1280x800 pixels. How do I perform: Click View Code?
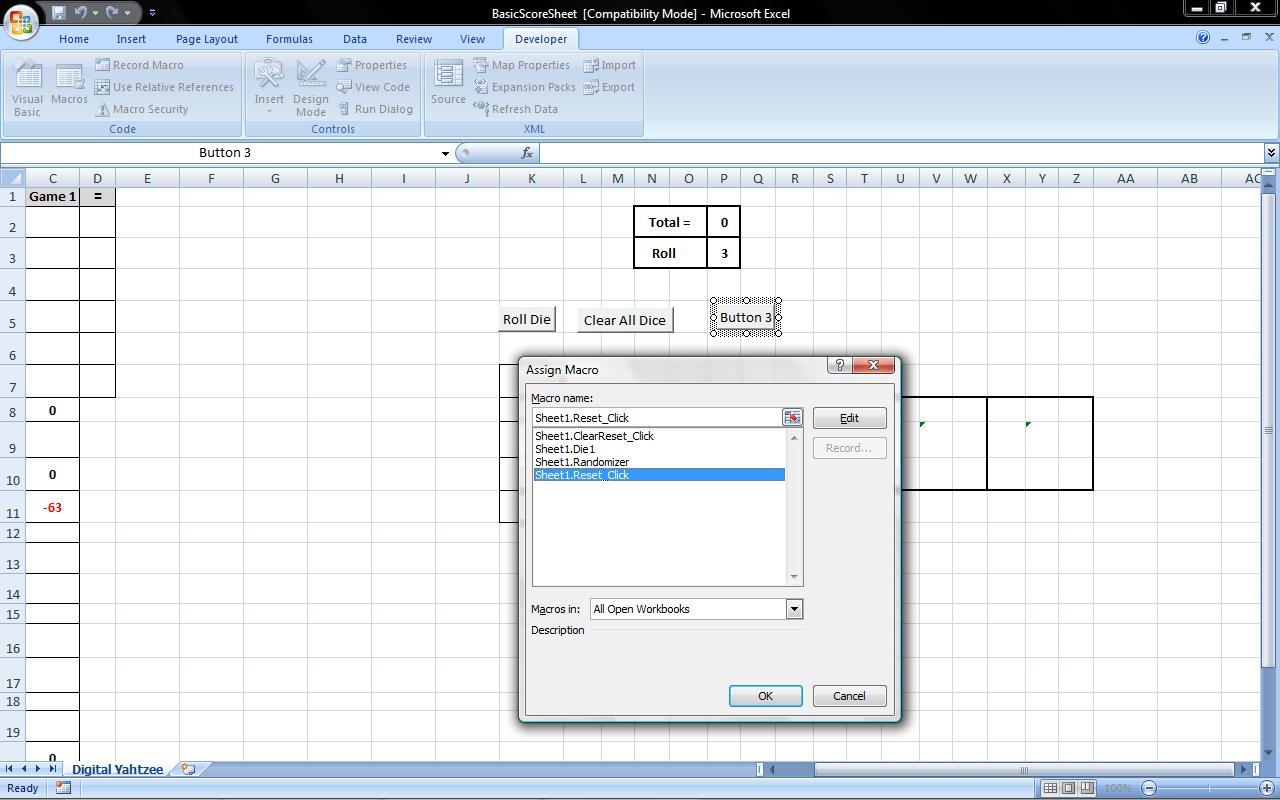[373, 87]
